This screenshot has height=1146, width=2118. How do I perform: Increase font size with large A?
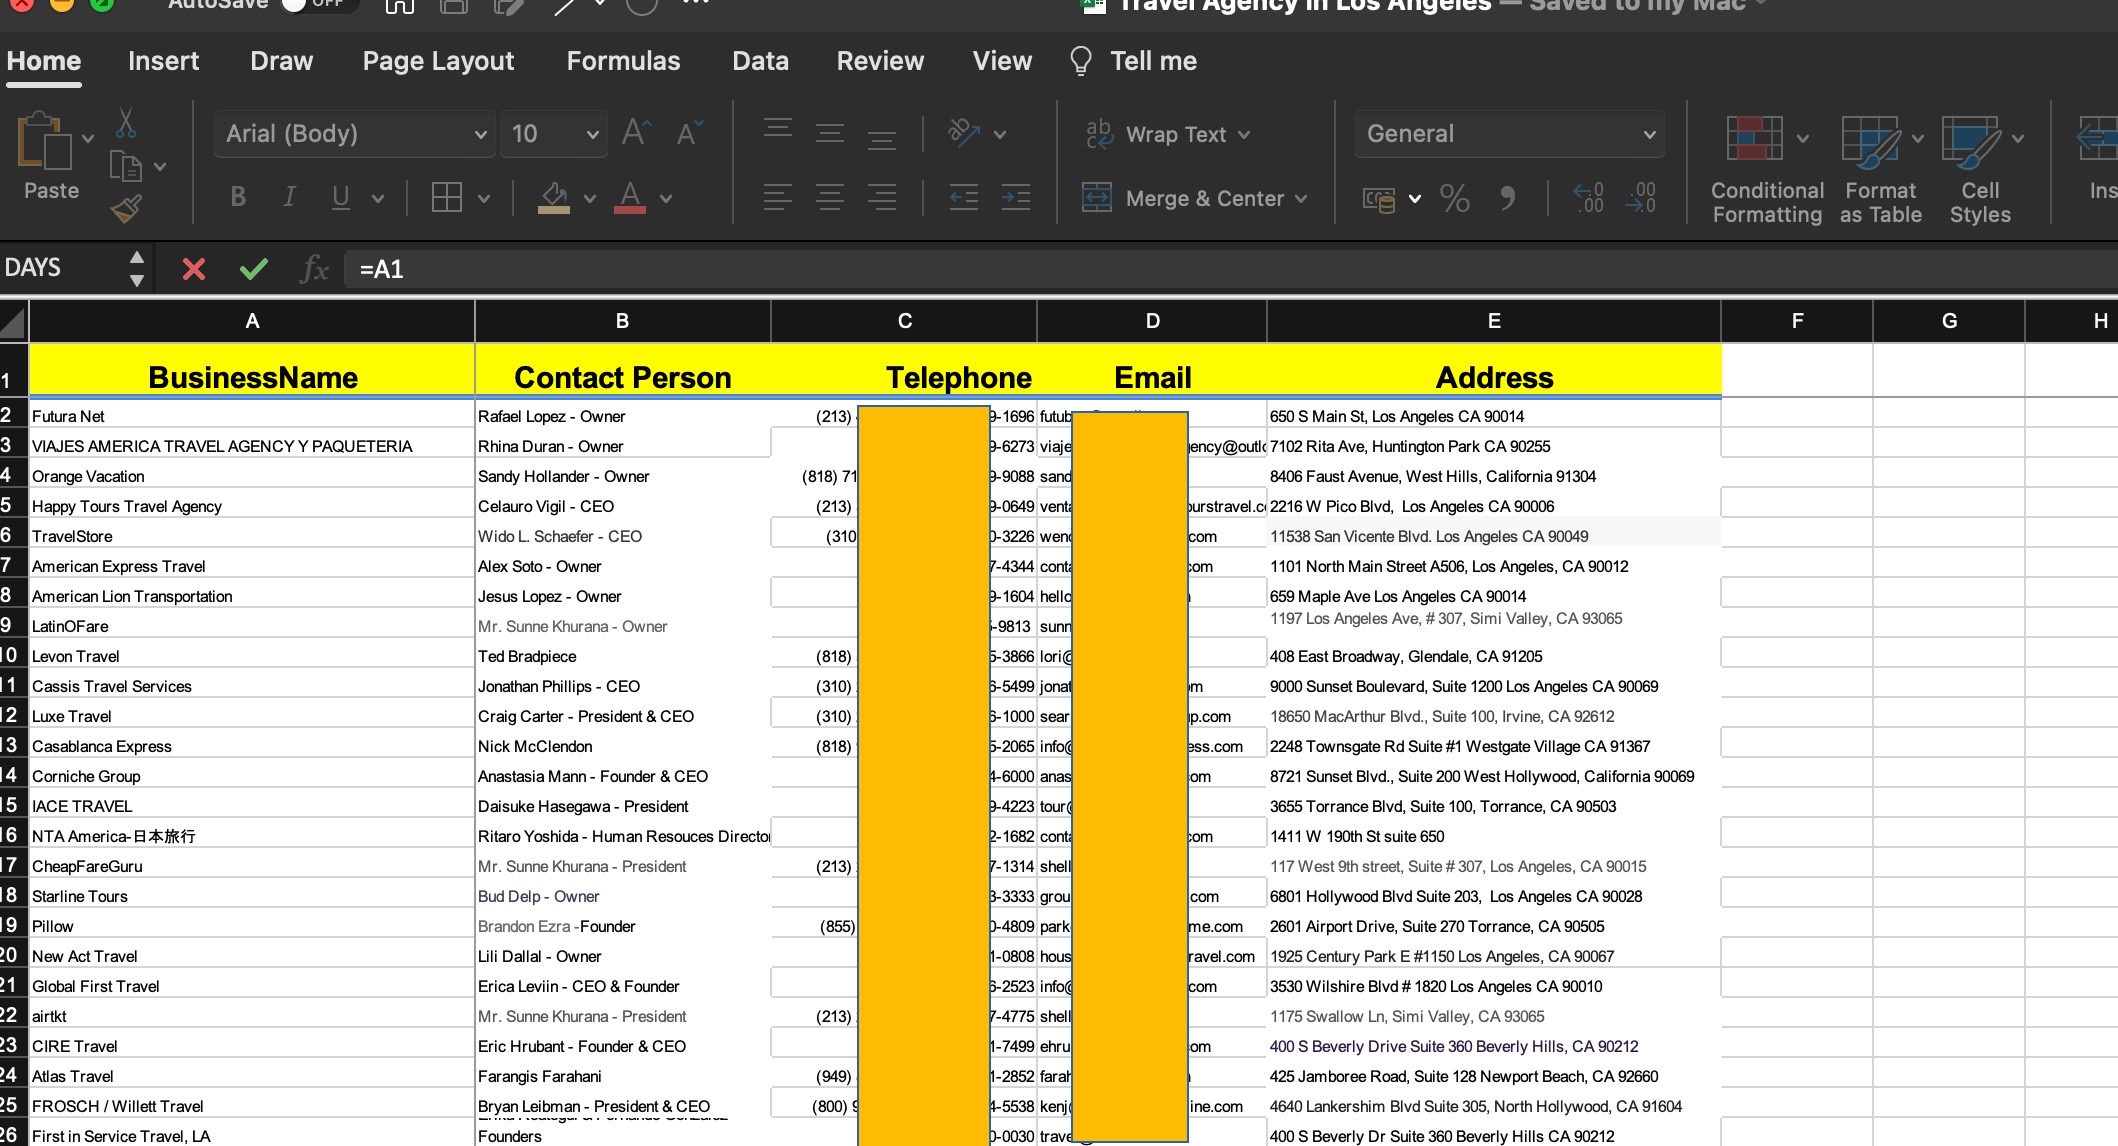tap(635, 133)
